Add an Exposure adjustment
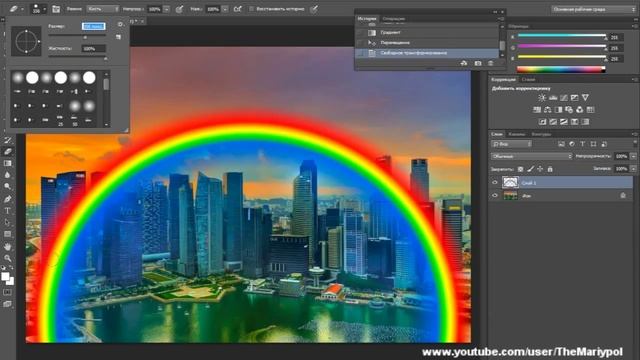640x360 pixels. tap(574, 98)
